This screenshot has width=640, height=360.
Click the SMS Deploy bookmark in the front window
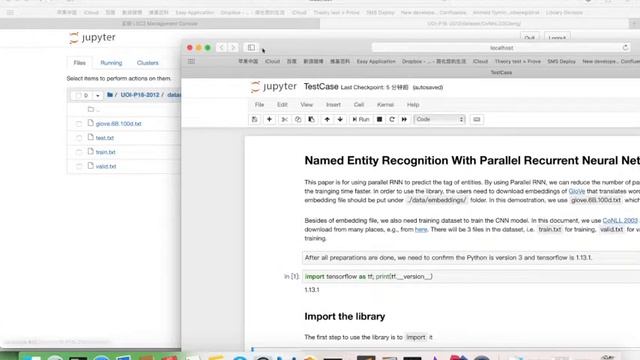tap(561, 61)
